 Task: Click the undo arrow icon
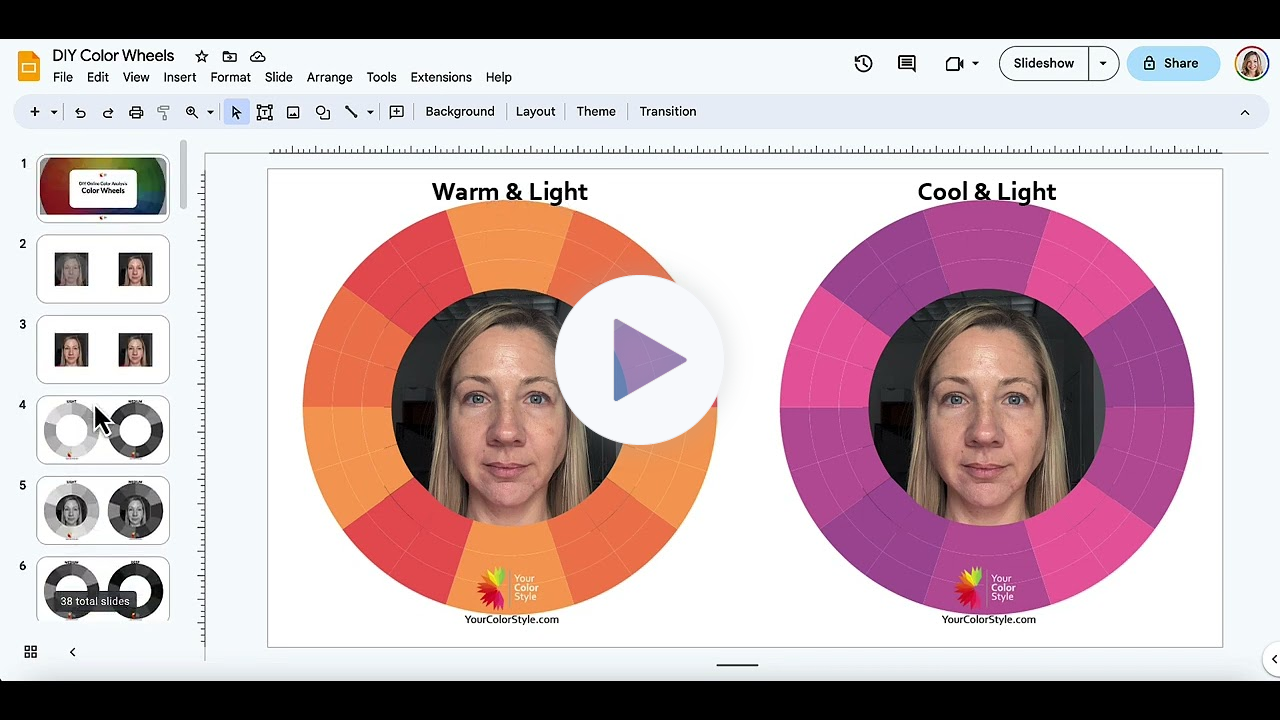pyautogui.click(x=80, y=112)
